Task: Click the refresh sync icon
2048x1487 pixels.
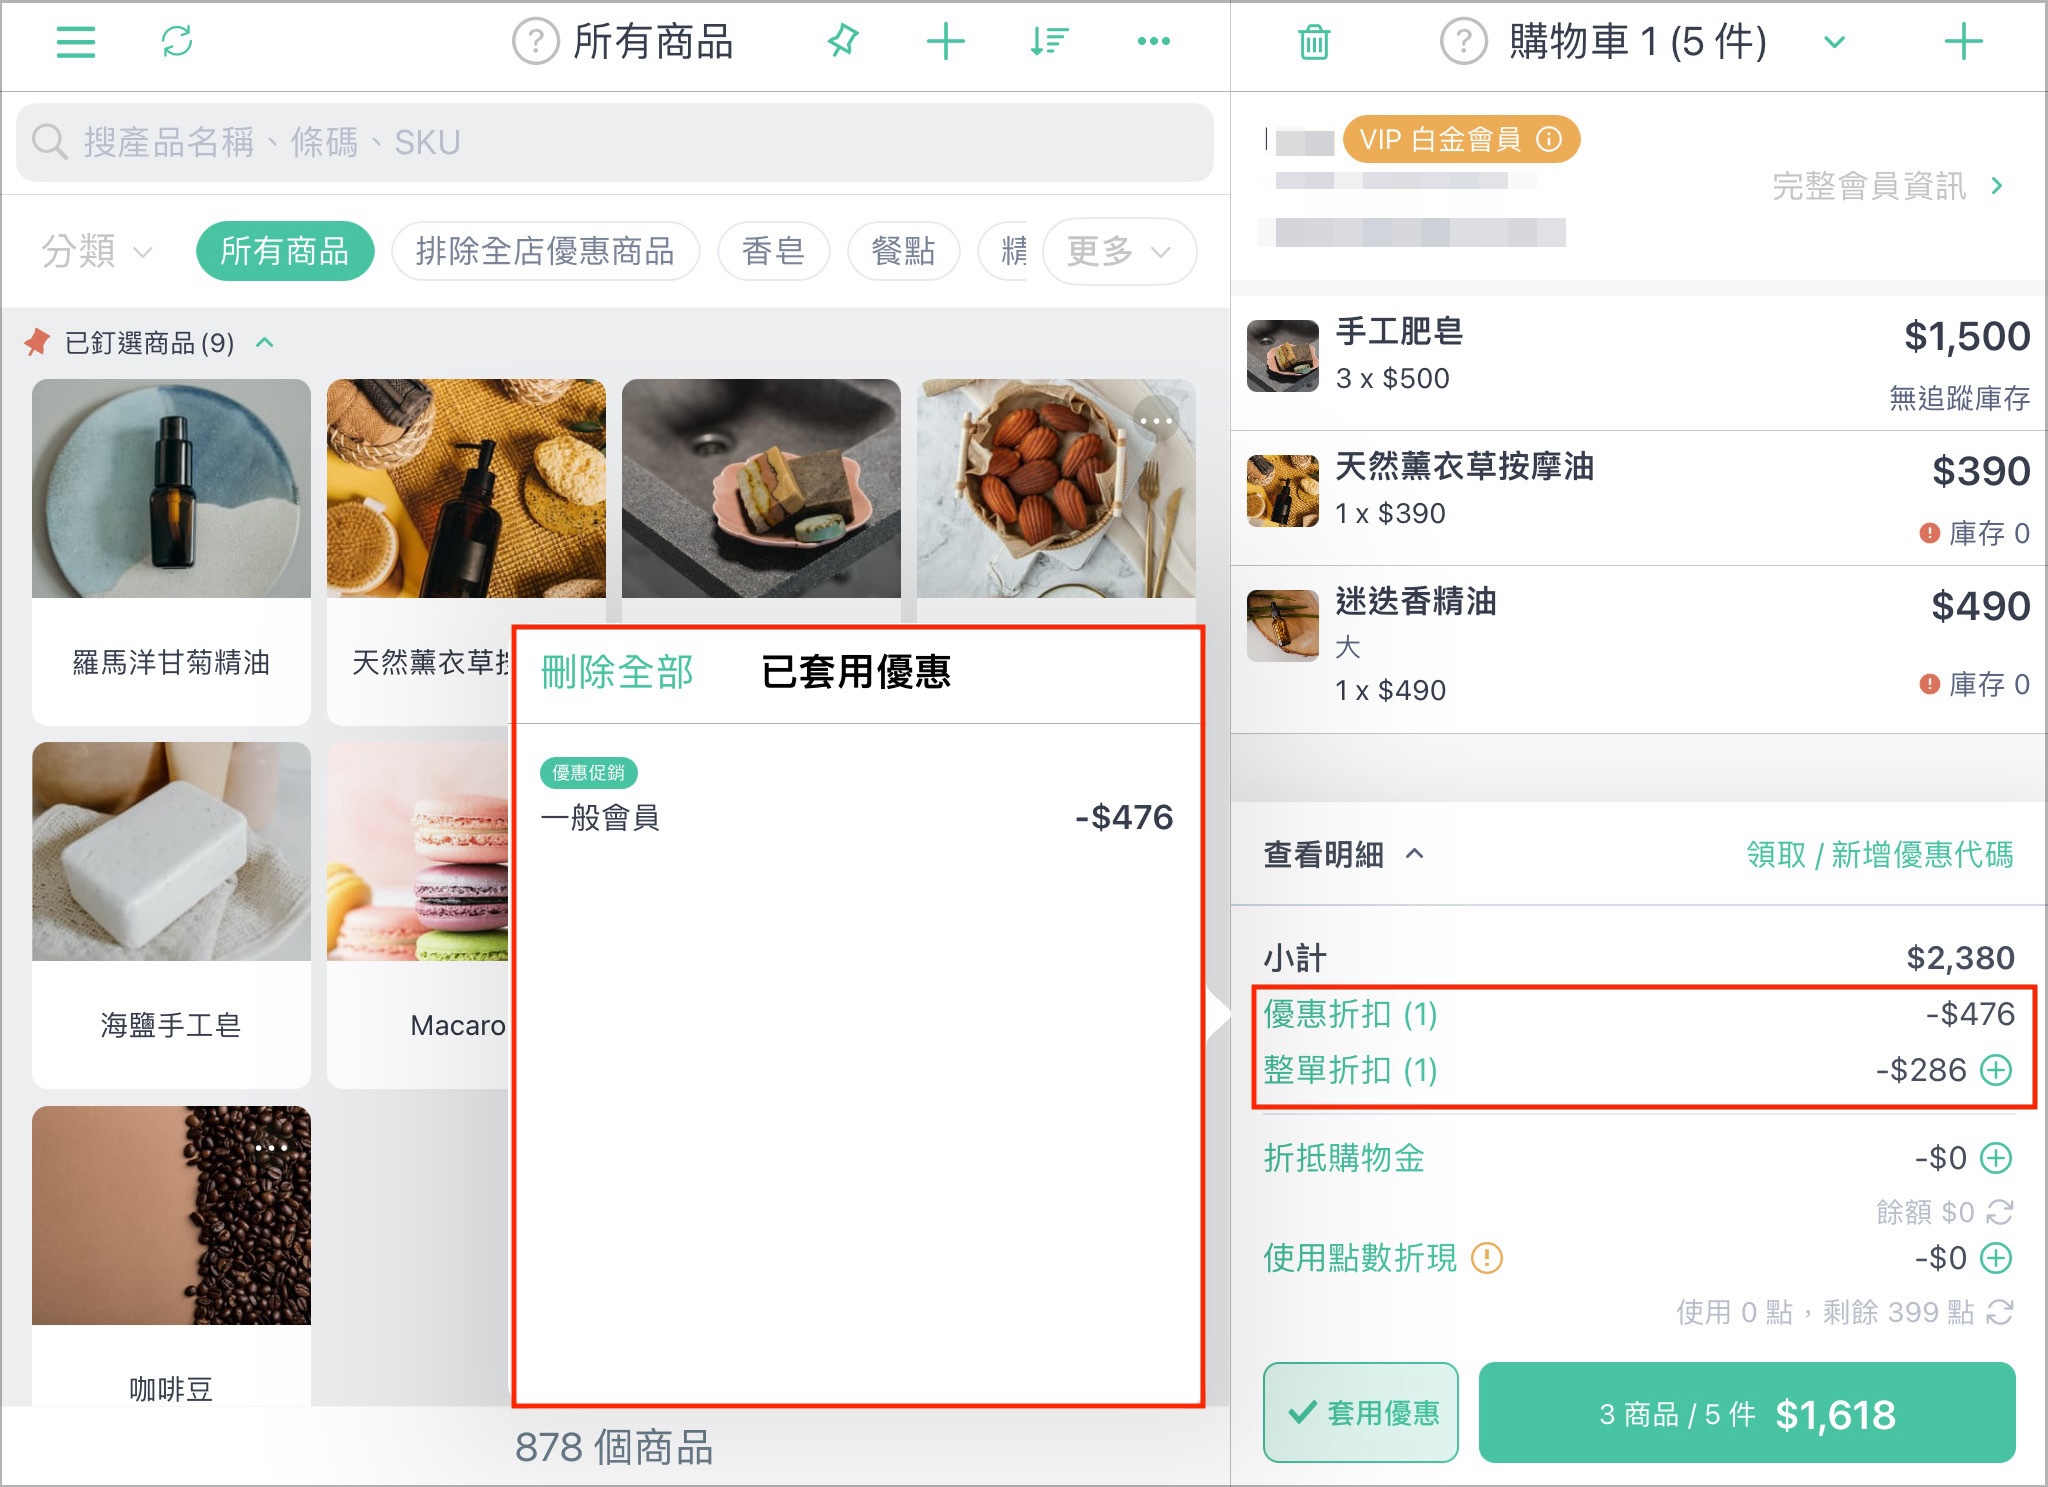Action: [x=177, y=41]
